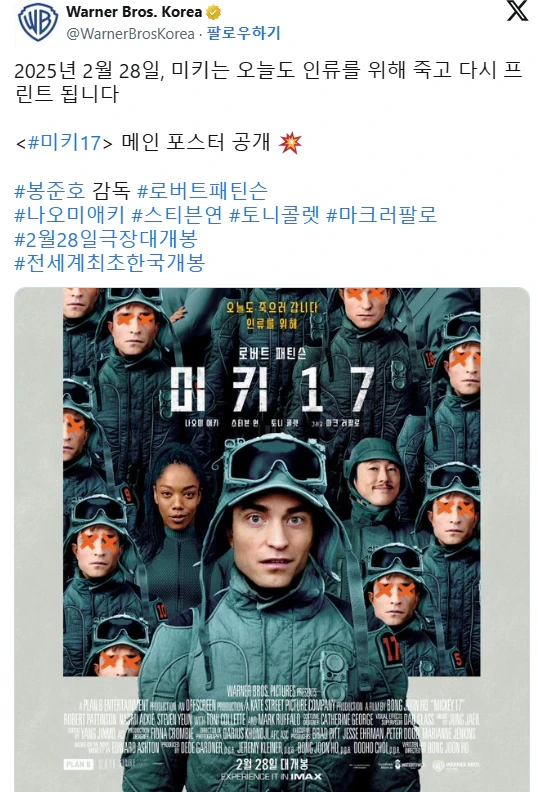Open the #봉준호 hashtag
Viewport: 538px width, 792px height.
click(50, 190)
